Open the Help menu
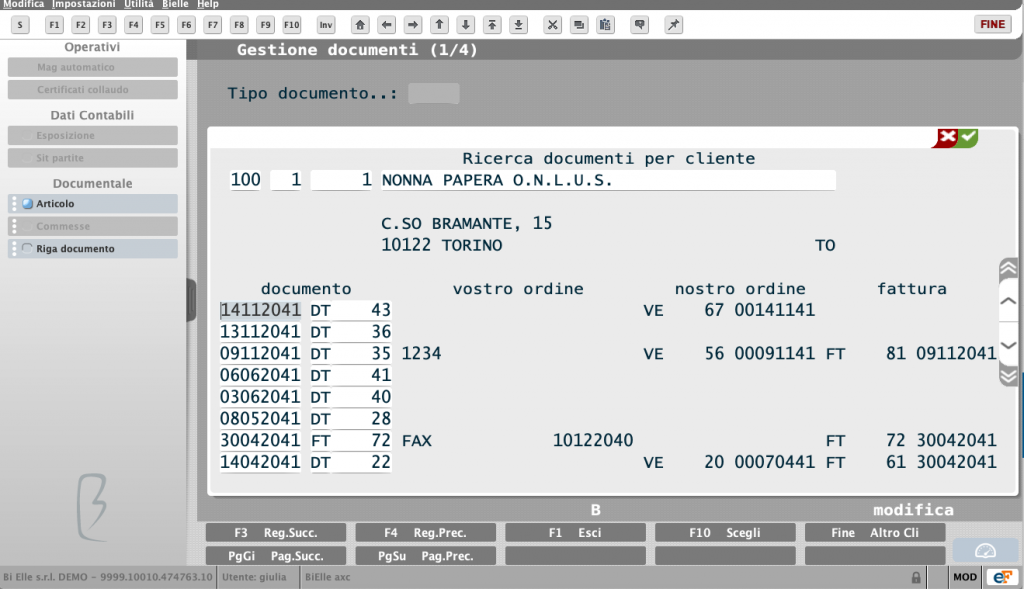Screen dimensions: 1024x589 click(208, 4)
